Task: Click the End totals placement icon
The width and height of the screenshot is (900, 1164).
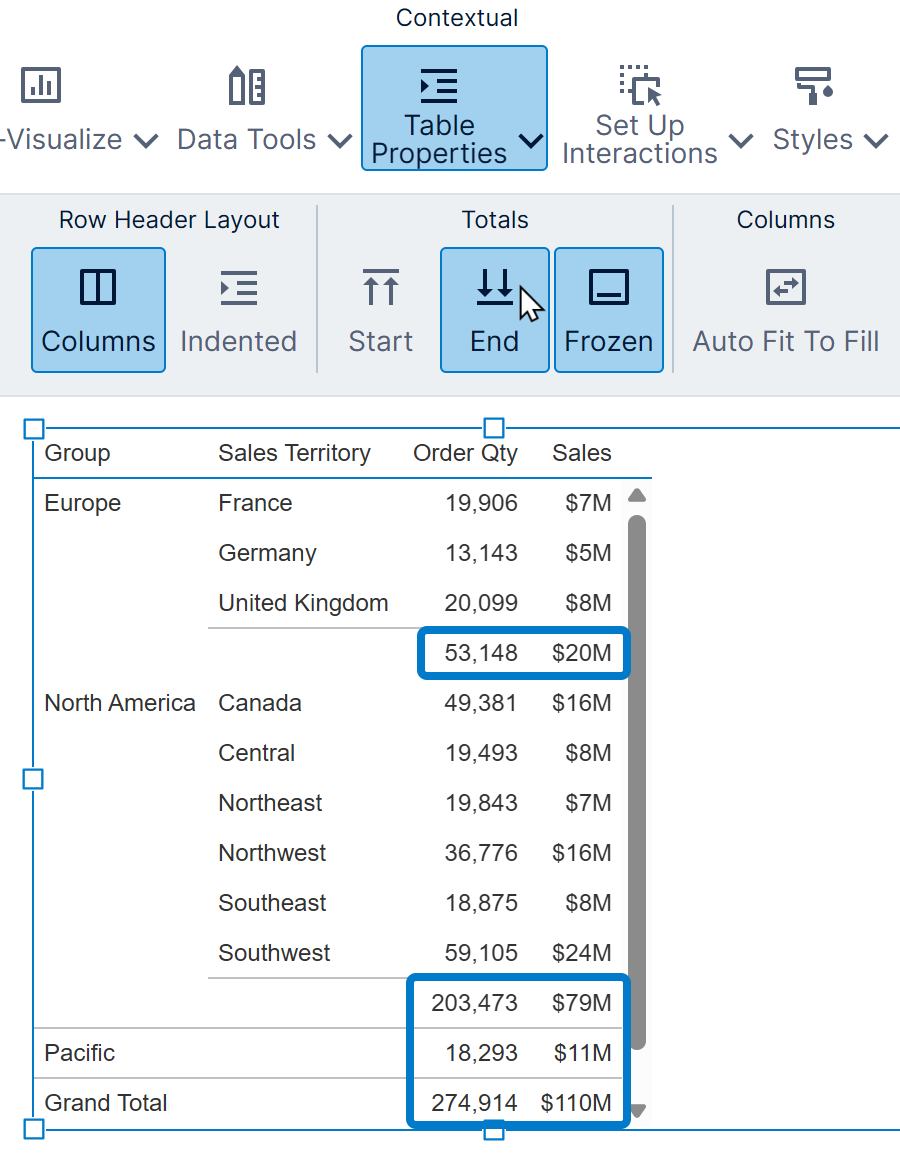Action: coord(494,288)
